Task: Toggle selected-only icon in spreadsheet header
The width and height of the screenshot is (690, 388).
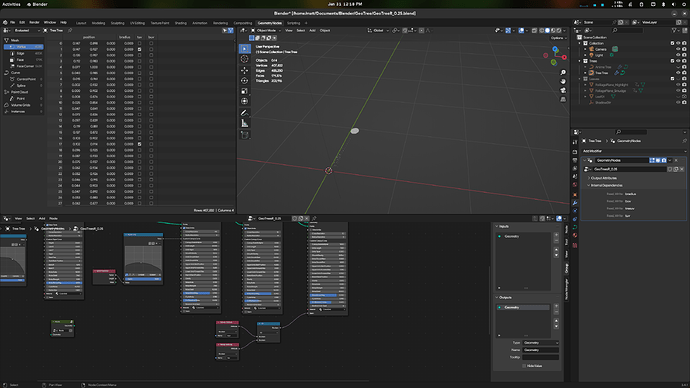Action: [224, 30]
